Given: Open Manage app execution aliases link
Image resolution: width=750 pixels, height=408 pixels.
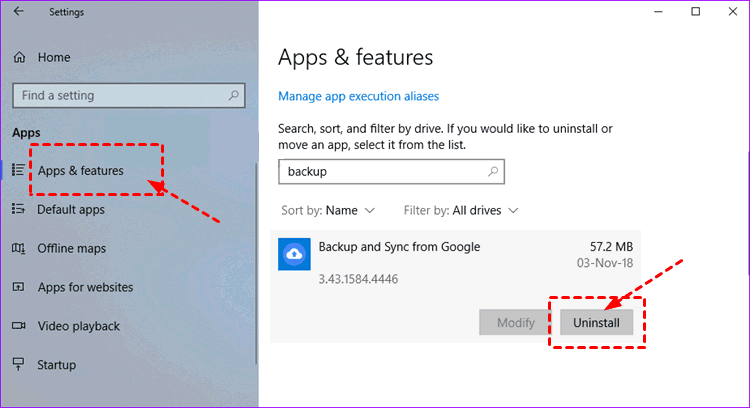Looking at the screenshot, I should coord(358,96).
